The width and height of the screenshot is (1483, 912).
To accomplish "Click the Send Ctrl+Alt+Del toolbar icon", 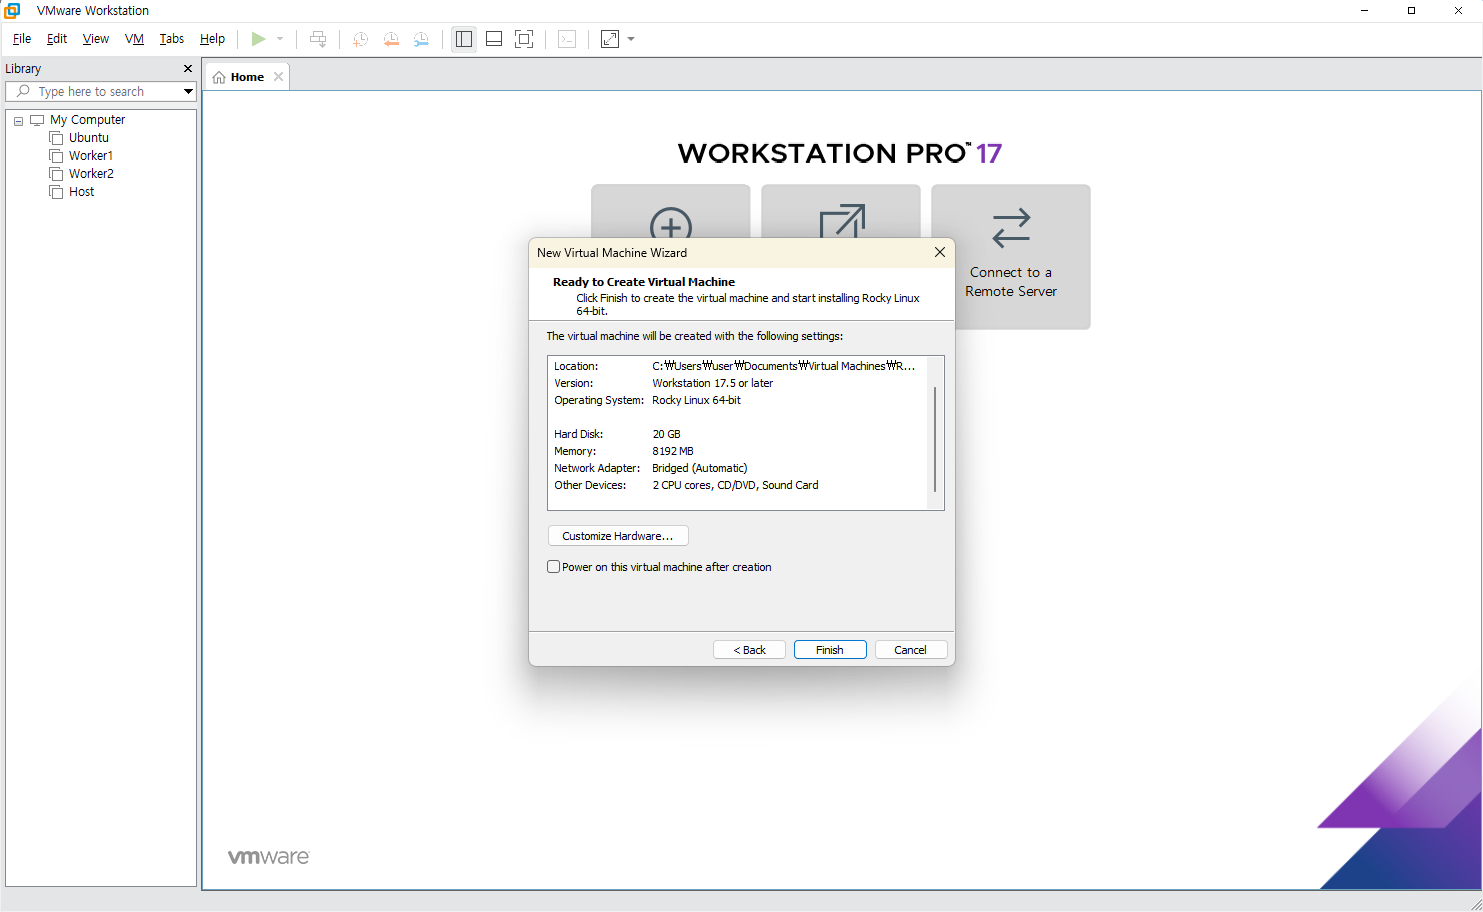I will [x=318, y=39].
